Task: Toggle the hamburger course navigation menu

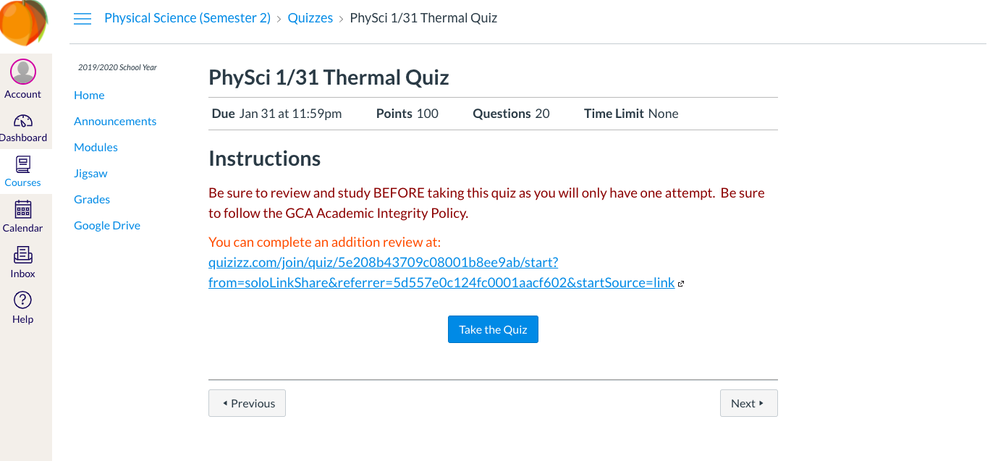Action: point(83,18)
